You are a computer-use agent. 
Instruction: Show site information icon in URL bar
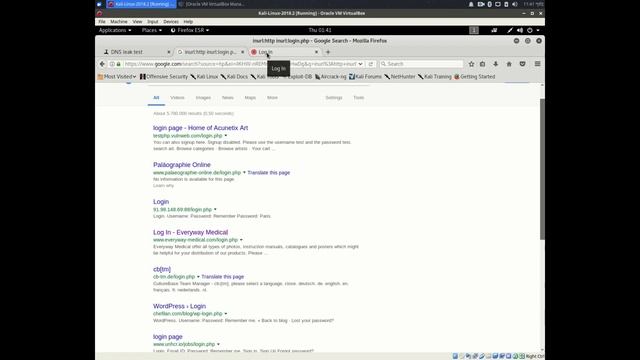[x=112, y=64]
